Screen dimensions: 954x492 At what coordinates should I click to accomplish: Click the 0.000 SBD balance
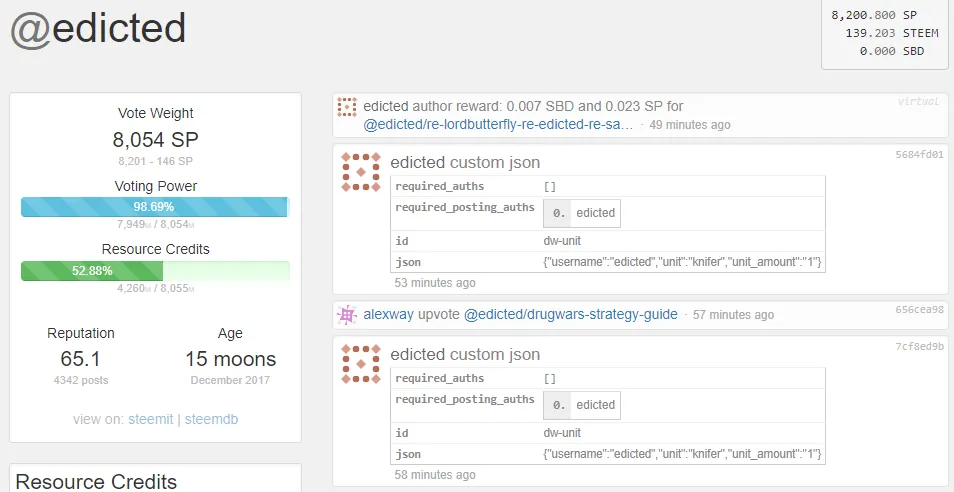tap(892, 51)
